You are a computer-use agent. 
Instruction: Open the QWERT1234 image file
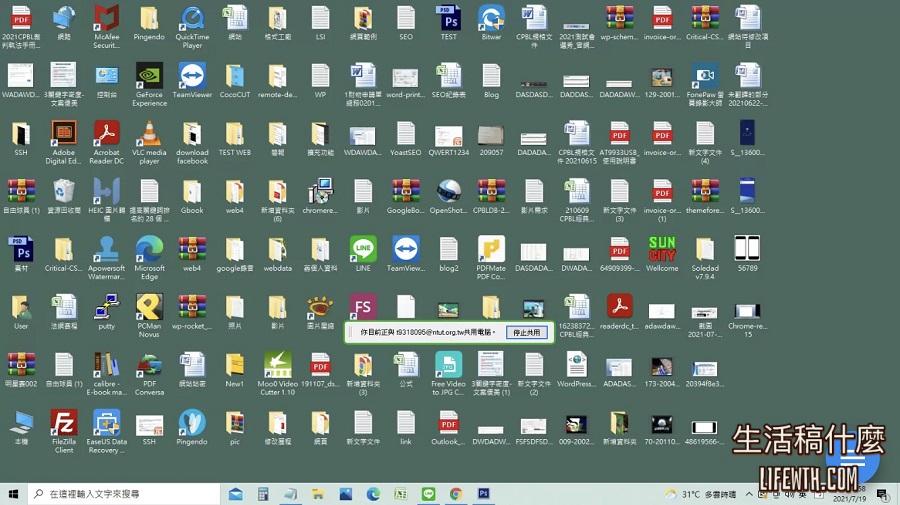pos(449,138)
